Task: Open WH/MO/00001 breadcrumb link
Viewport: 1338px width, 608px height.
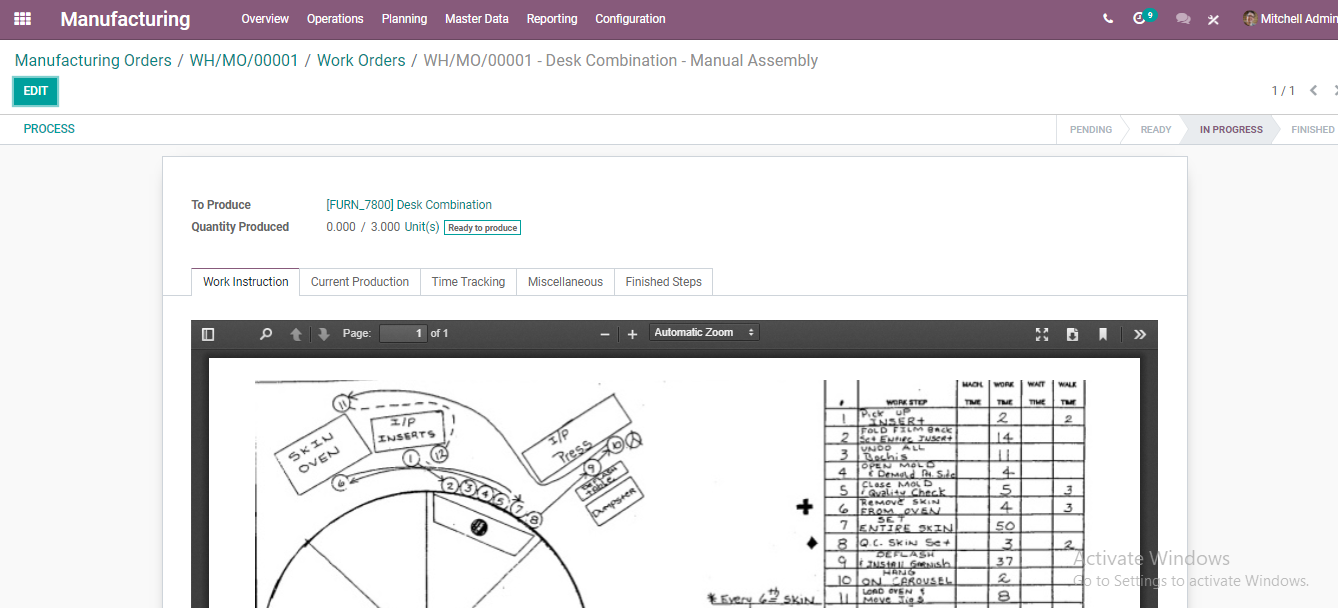Action: (x=244, y=61)
